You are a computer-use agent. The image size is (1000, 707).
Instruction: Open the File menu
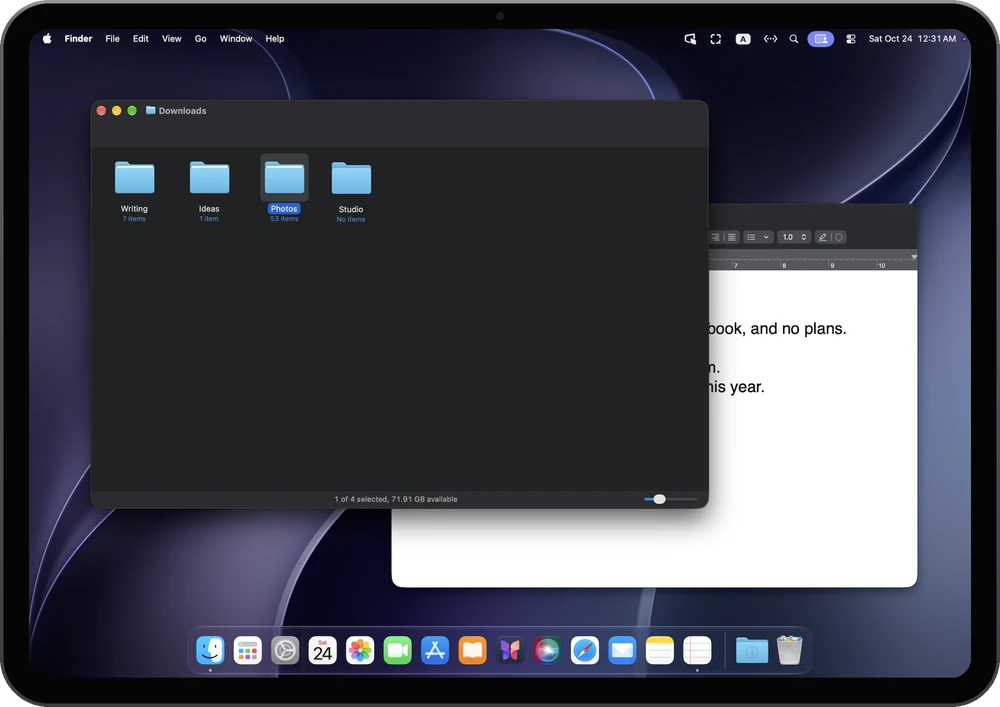pyautogui.click(x=112, y=39)
